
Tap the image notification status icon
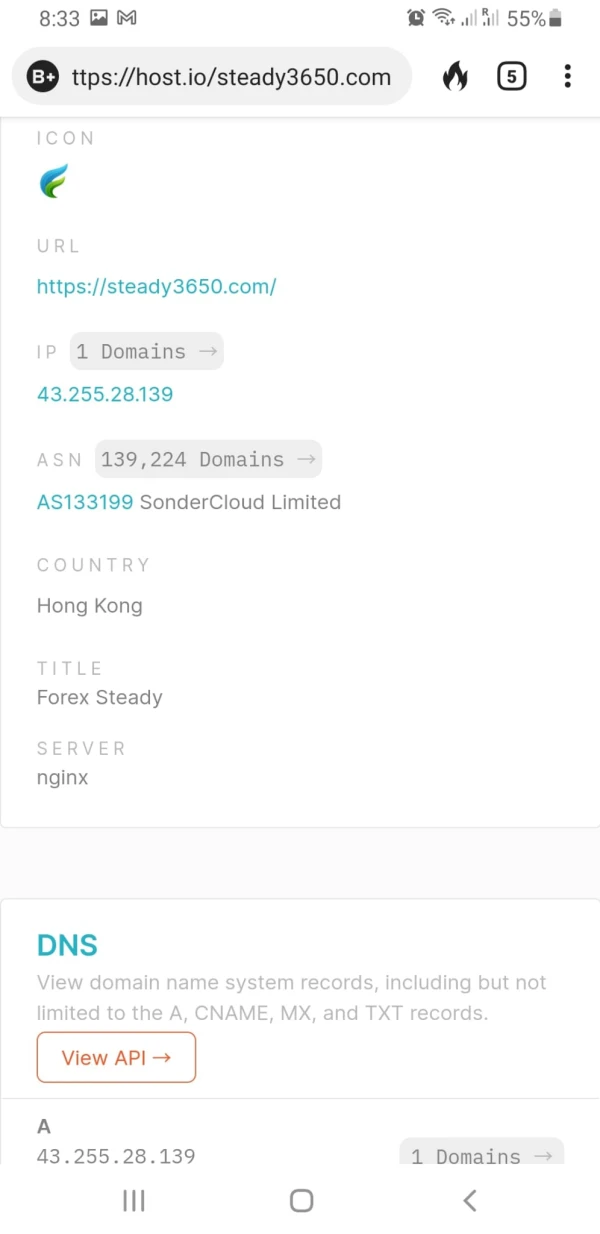pyautogui.click(x=99, y=18)
